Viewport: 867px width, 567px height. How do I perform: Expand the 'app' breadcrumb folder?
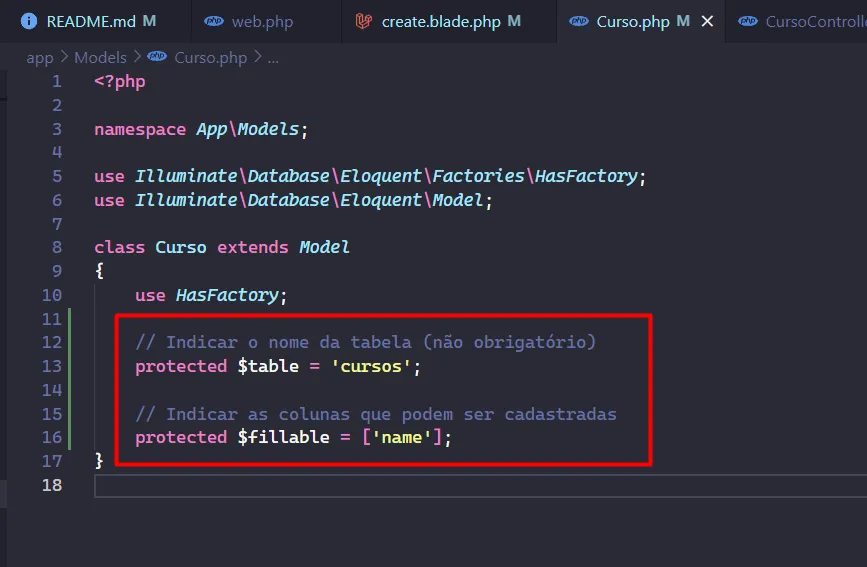coord(39,57)
